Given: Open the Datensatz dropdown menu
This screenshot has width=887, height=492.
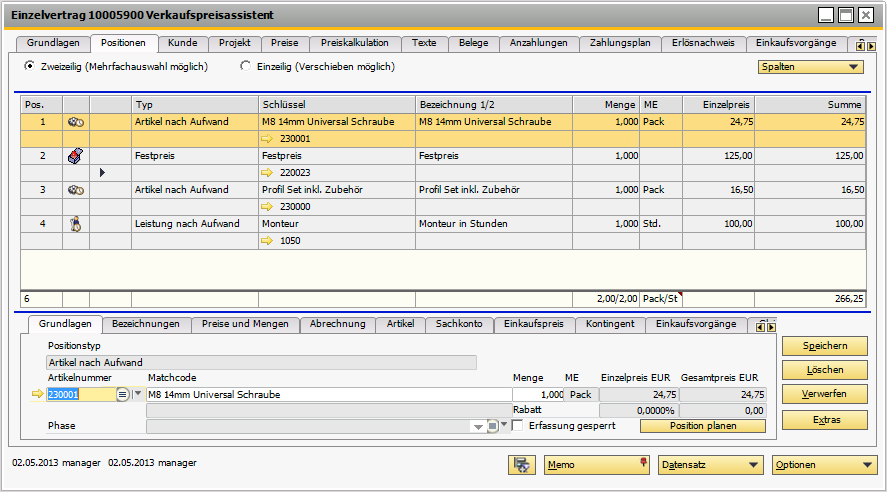Looking at the screenshot, I should pyautogui.click(x=709, y=465).
